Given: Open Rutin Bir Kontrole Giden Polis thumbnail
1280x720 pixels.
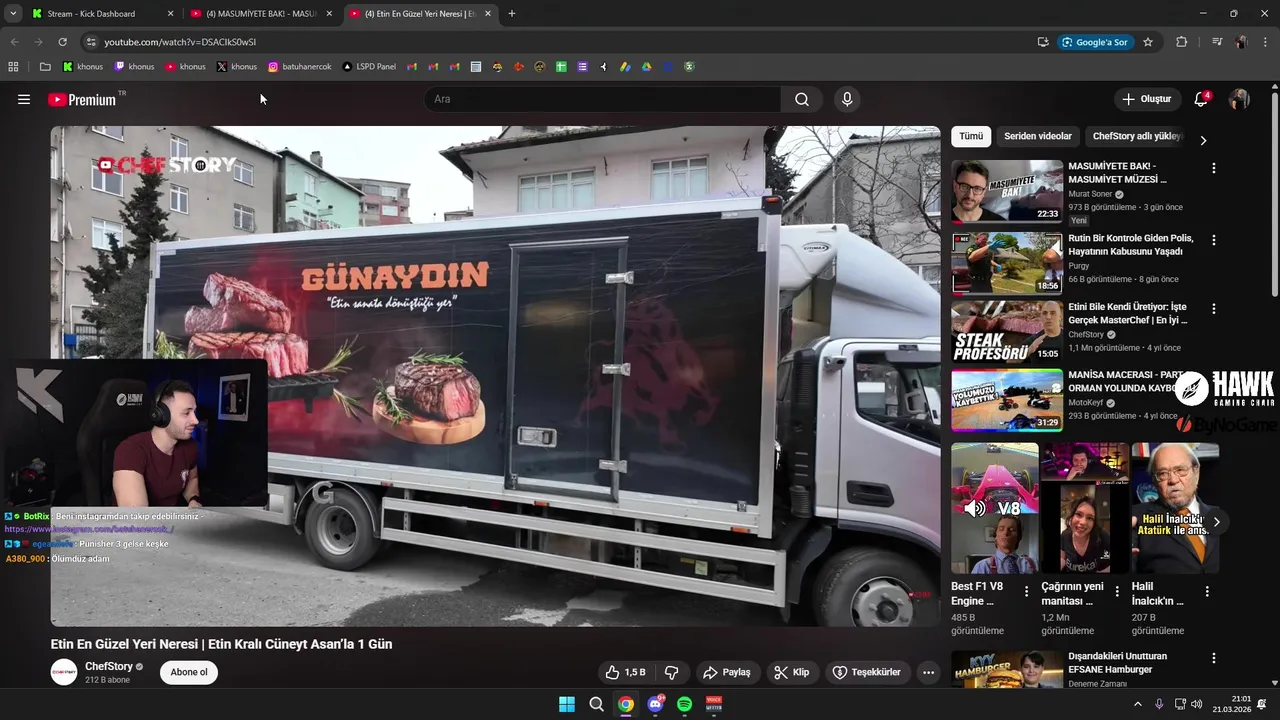Looking at the screenshot, I should (1007, 264).
